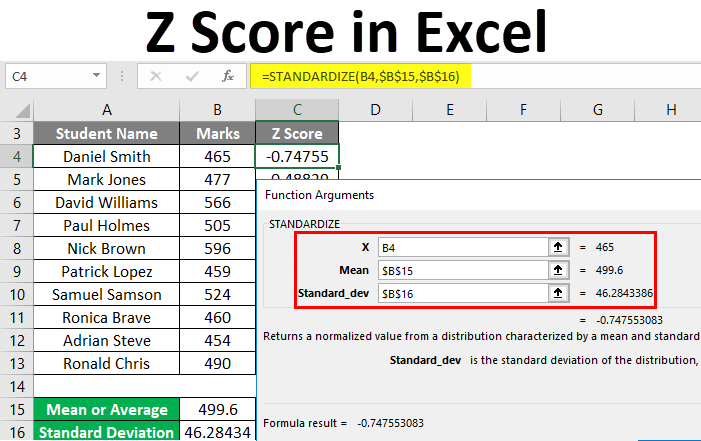Click the Mean argument field $B$15

pos(463,270)
